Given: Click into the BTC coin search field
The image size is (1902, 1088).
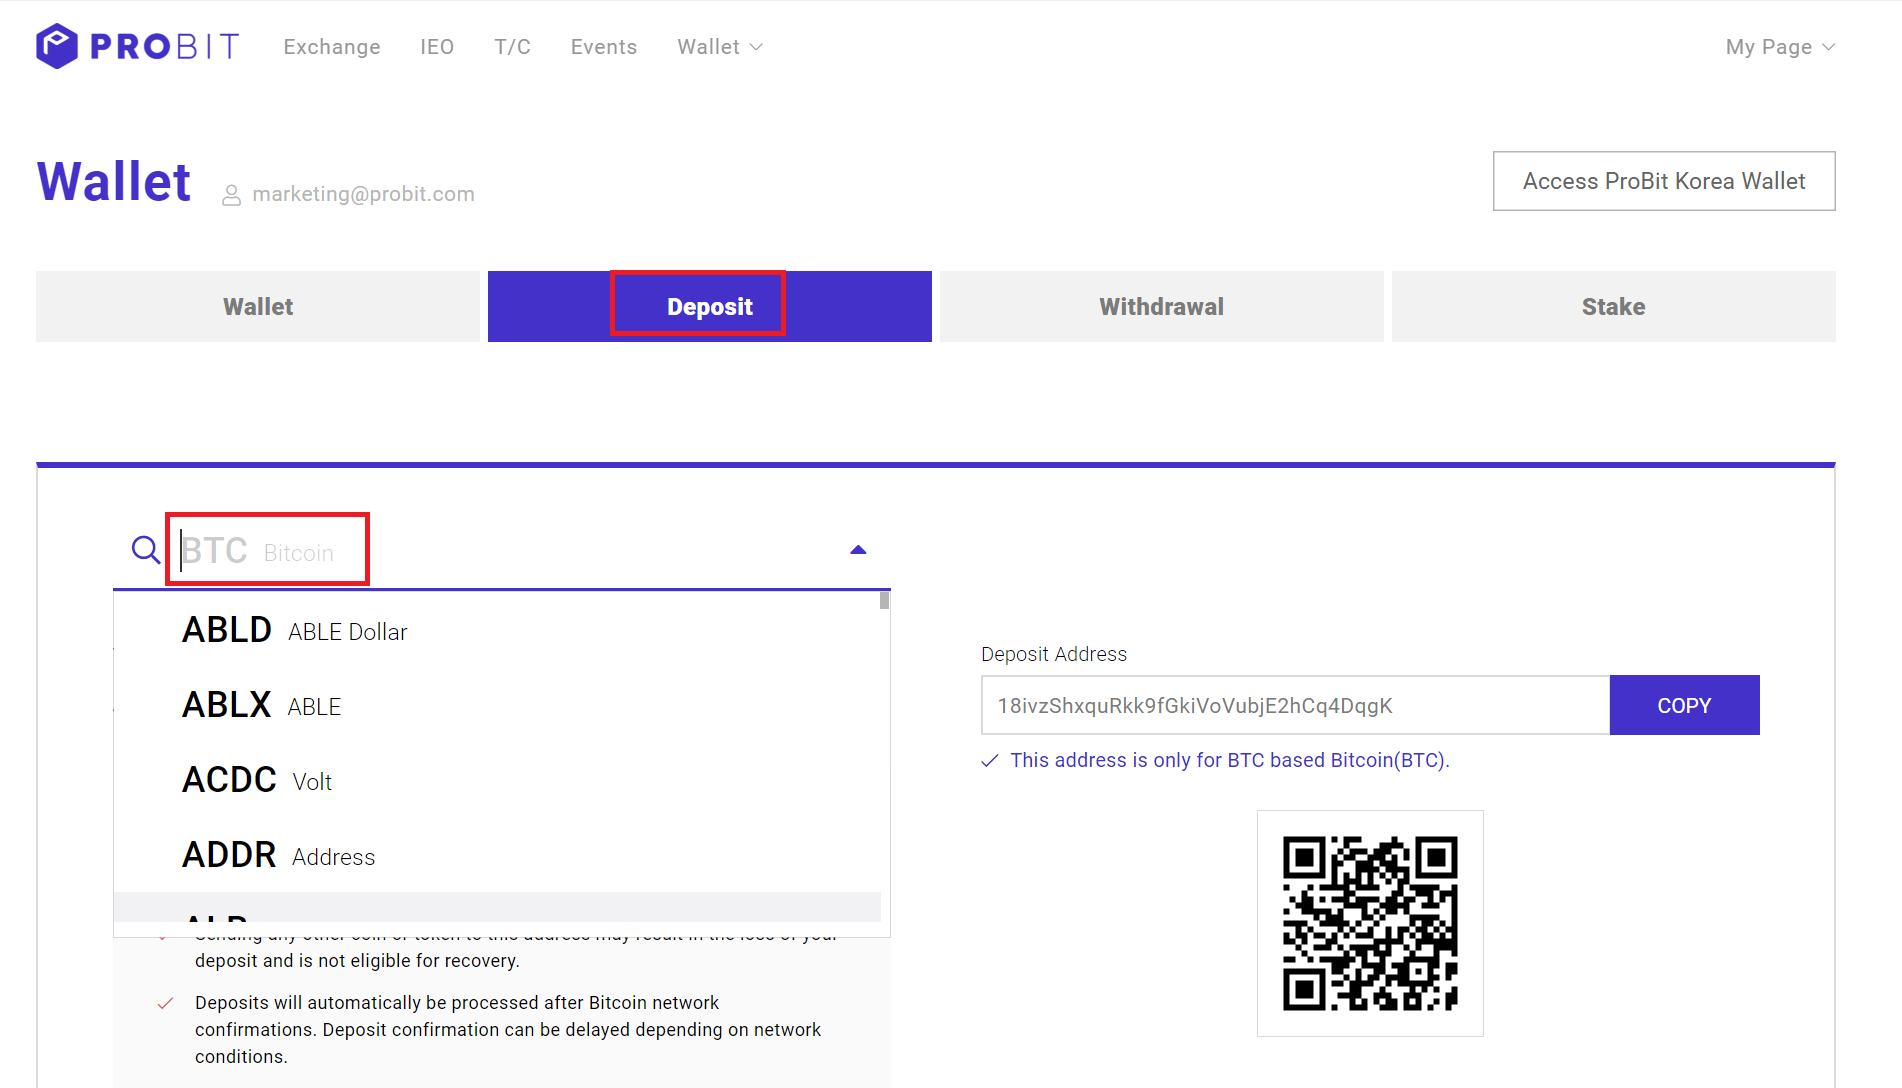Looking at the screenshot, I should [500, 550].
